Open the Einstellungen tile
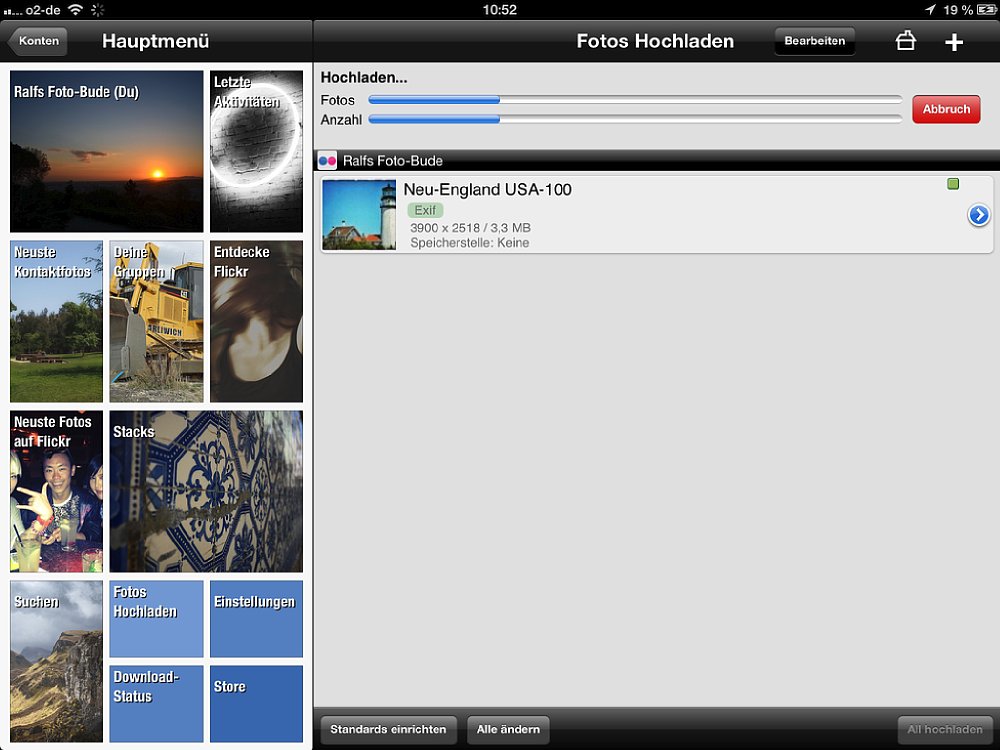This screenshot has height=750, width=1000. 256,619
